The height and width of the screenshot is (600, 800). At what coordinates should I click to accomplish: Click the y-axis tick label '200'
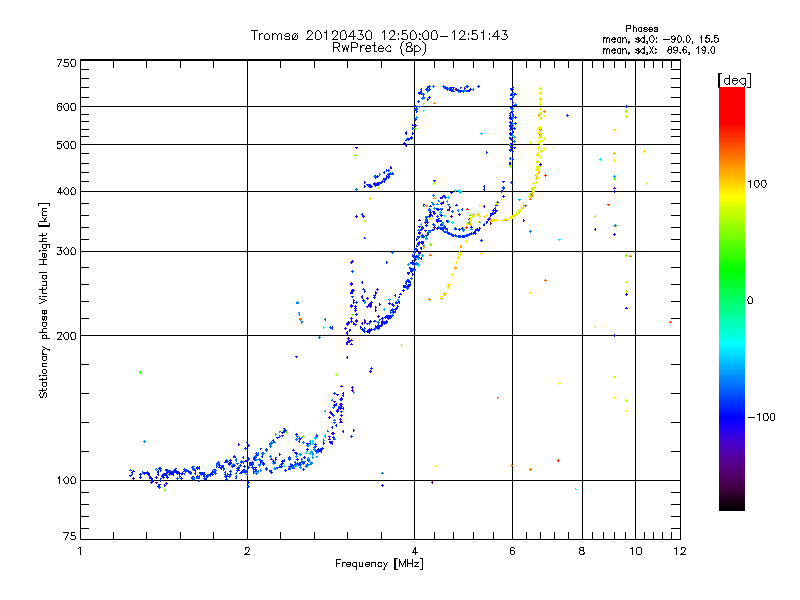pyautogui.click(x=66, y=336)
